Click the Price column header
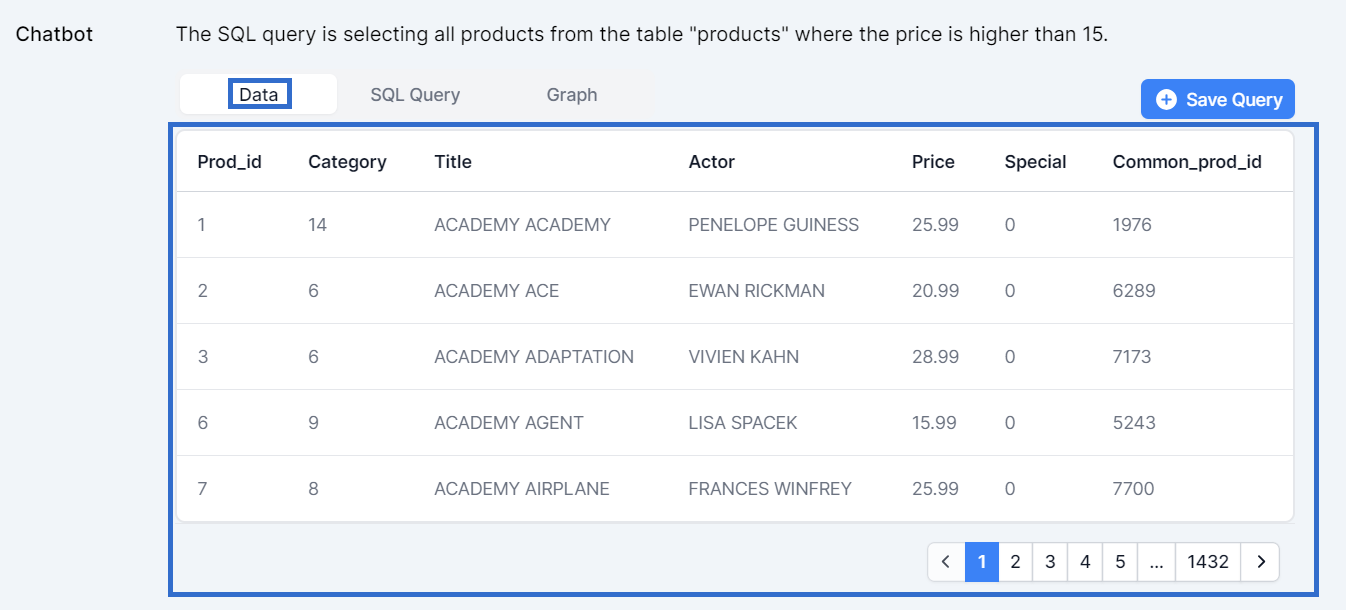This screenshot has width=1346, height=610. click(933, 162)
